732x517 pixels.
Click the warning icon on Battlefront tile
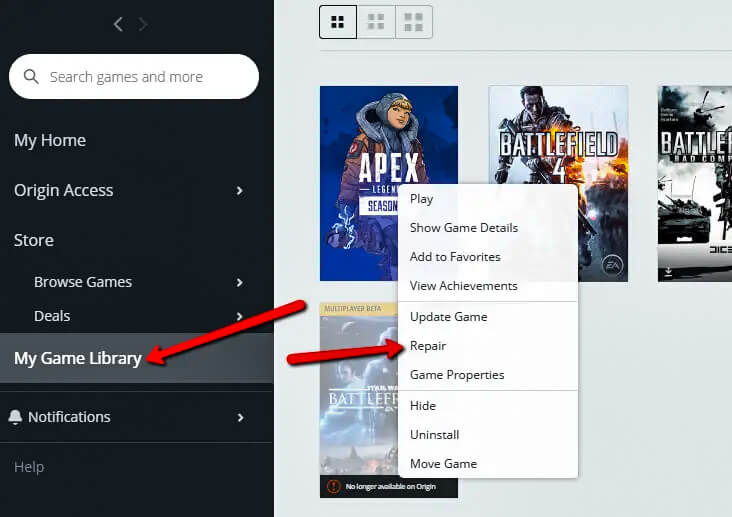coord(333,486)
